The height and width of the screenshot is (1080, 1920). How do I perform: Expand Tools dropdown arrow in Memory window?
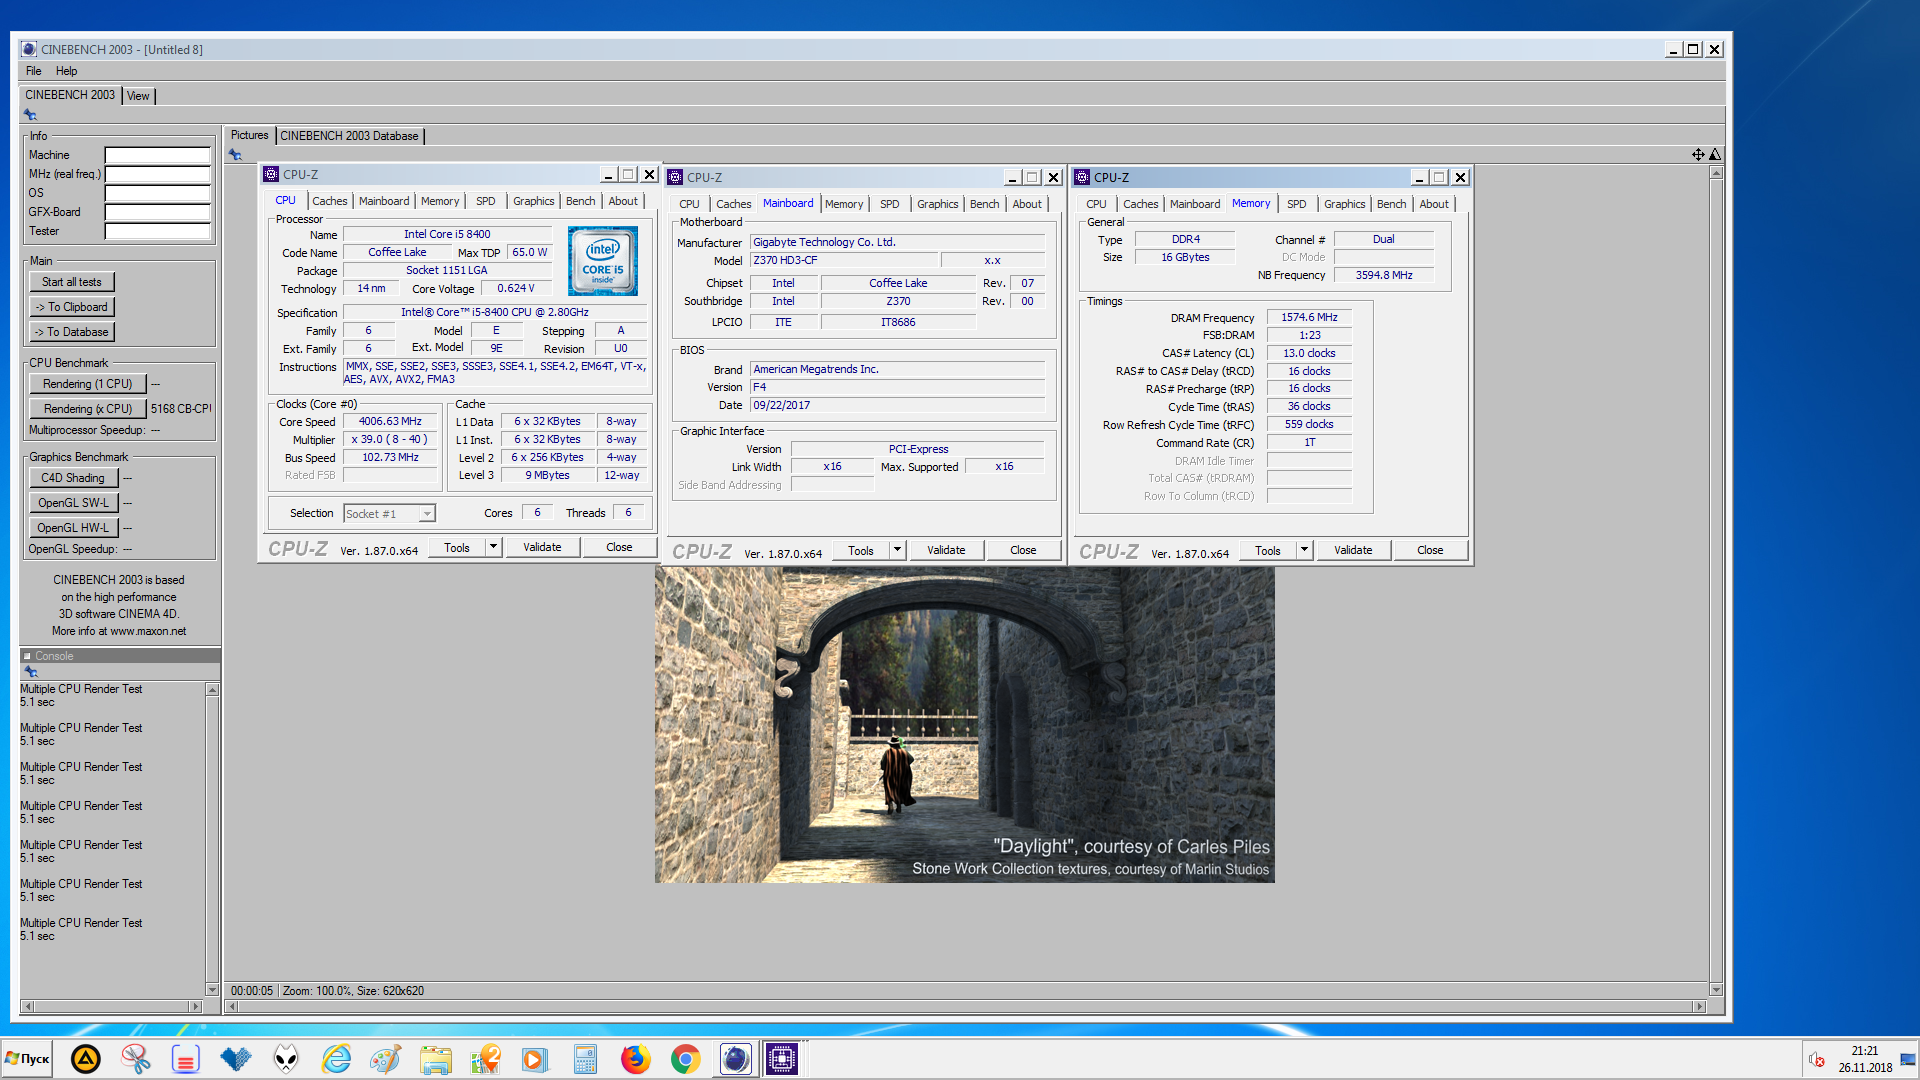[1304, 550]
